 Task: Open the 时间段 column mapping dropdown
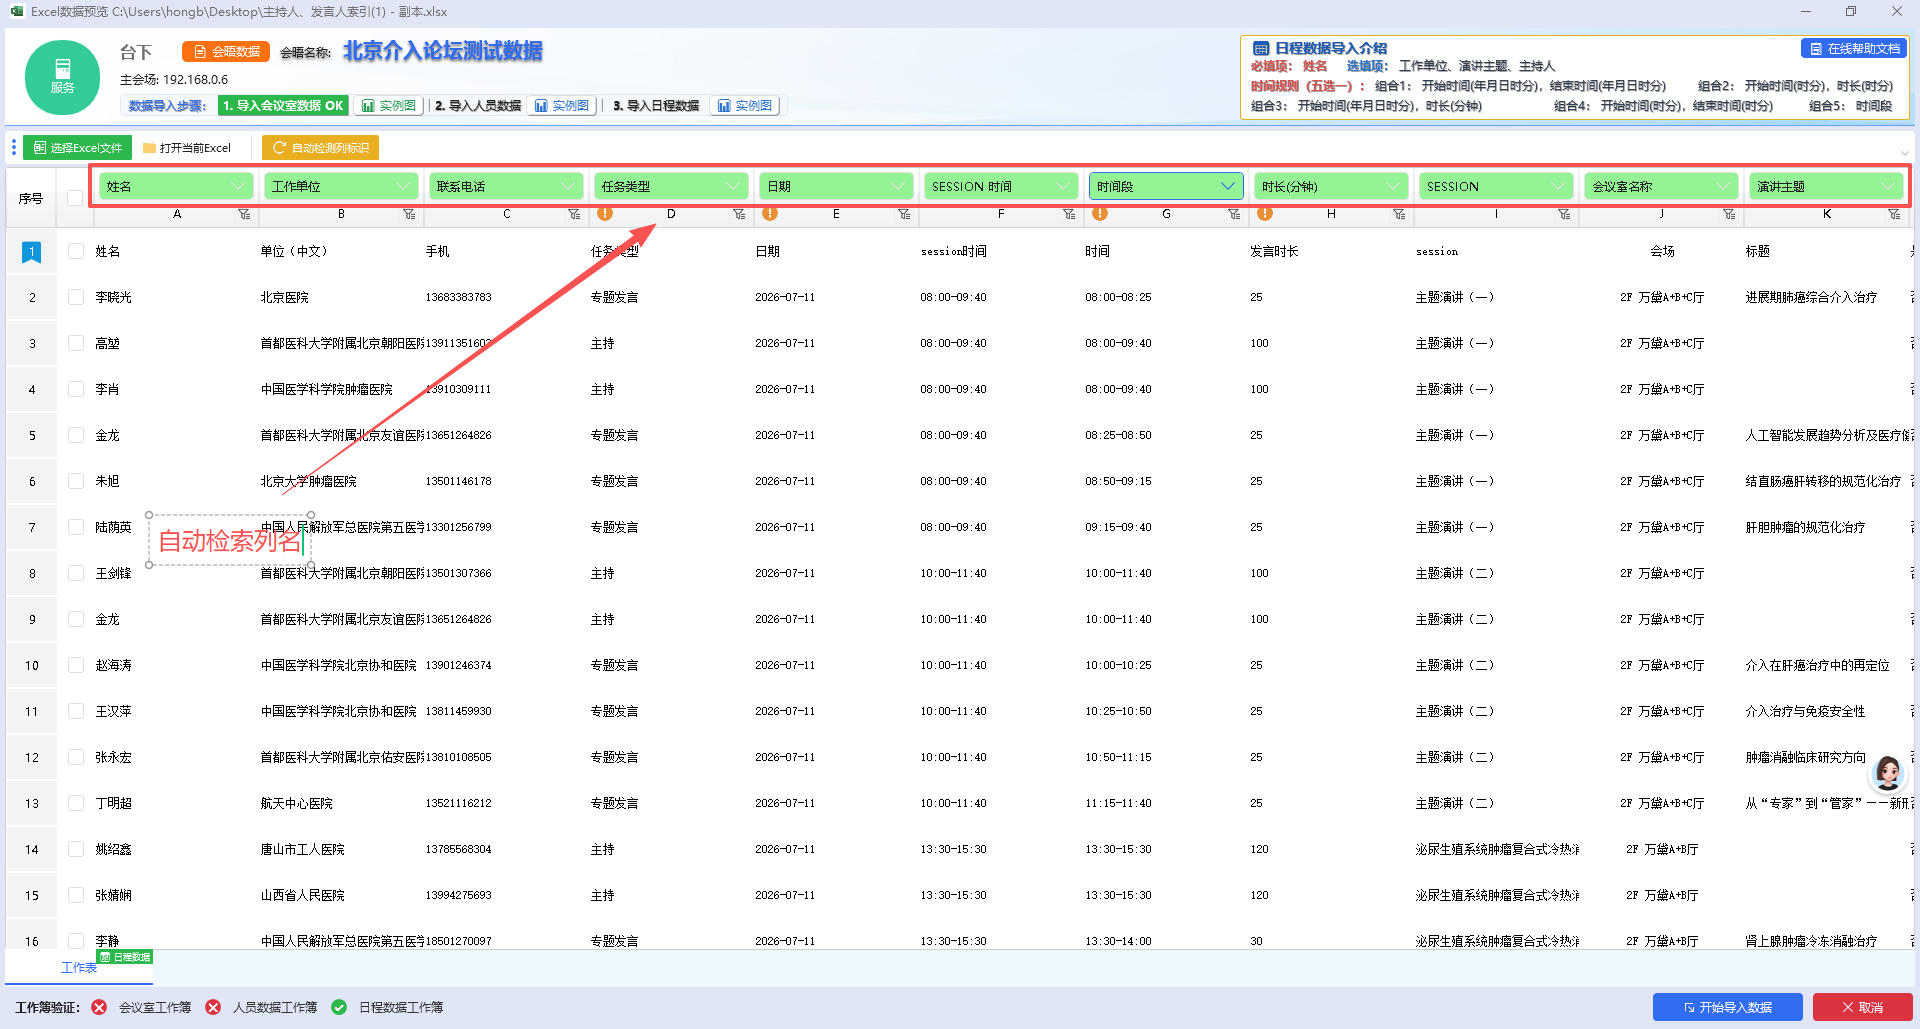1166,186
